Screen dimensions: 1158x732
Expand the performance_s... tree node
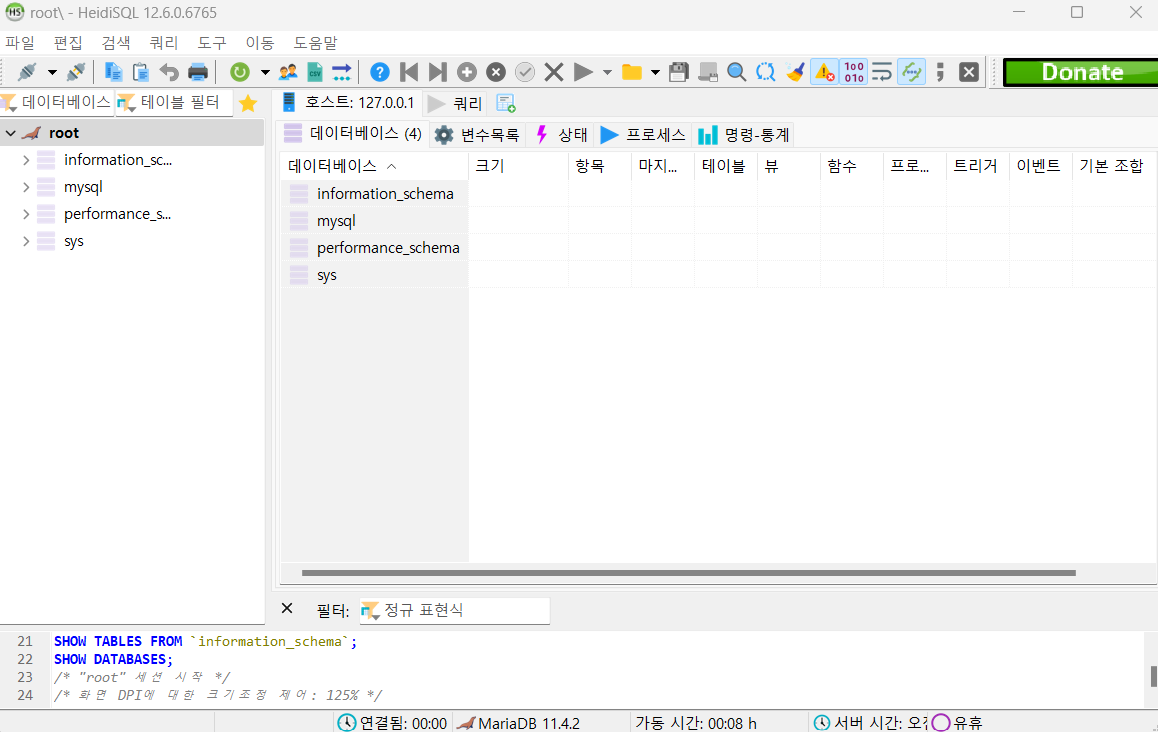point(26,214)
